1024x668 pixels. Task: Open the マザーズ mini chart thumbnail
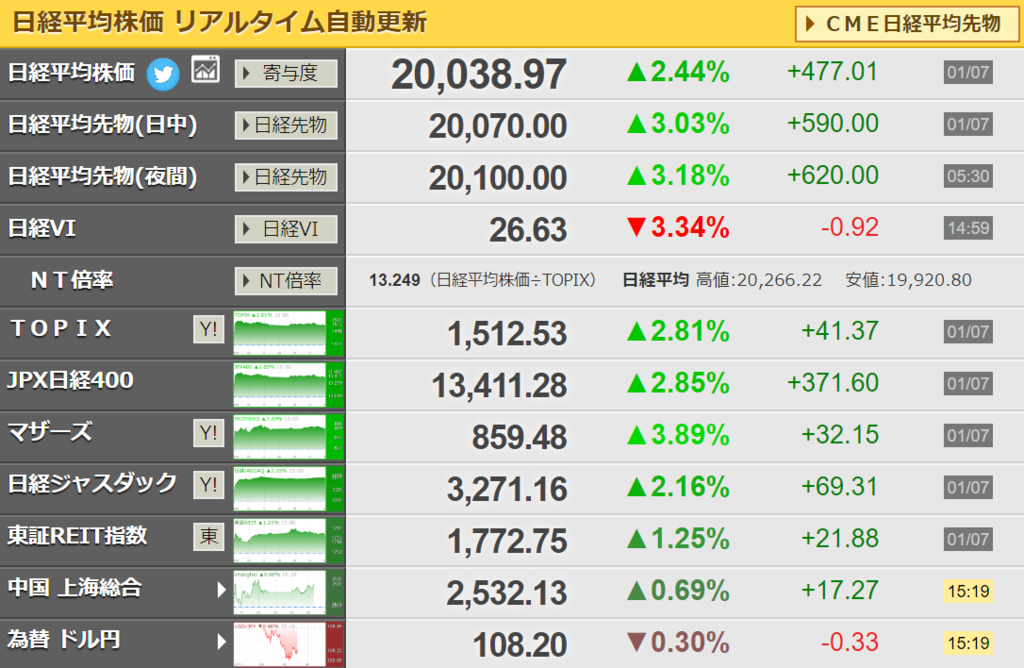[x=288, y=437]
